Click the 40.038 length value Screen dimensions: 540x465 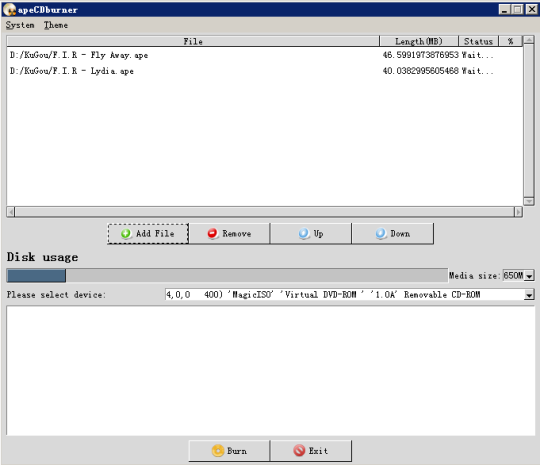(420, 71)
